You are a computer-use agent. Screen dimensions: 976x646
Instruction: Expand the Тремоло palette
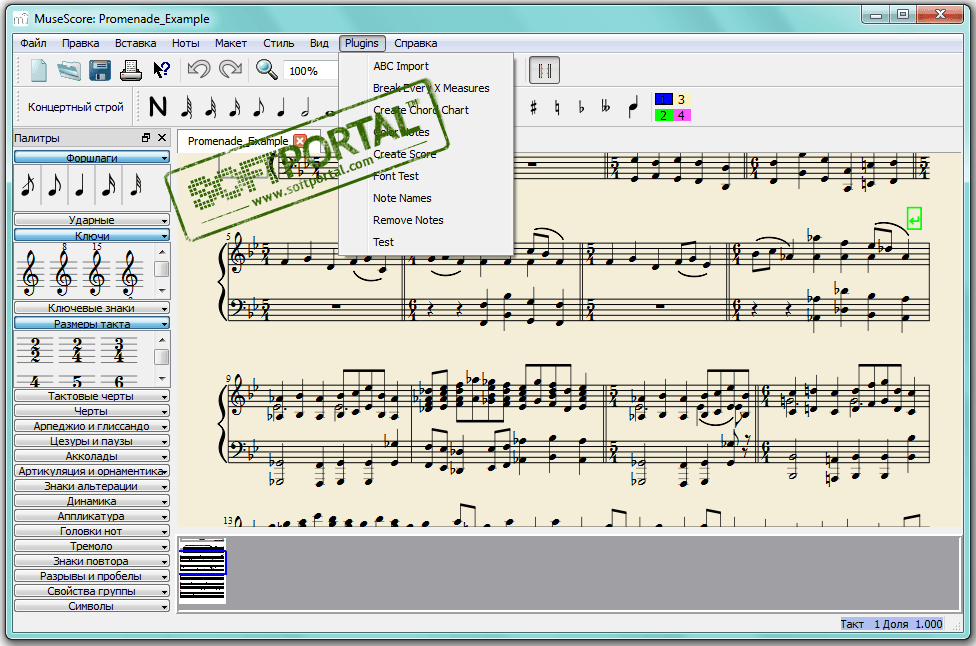click(x=92, y=546)
